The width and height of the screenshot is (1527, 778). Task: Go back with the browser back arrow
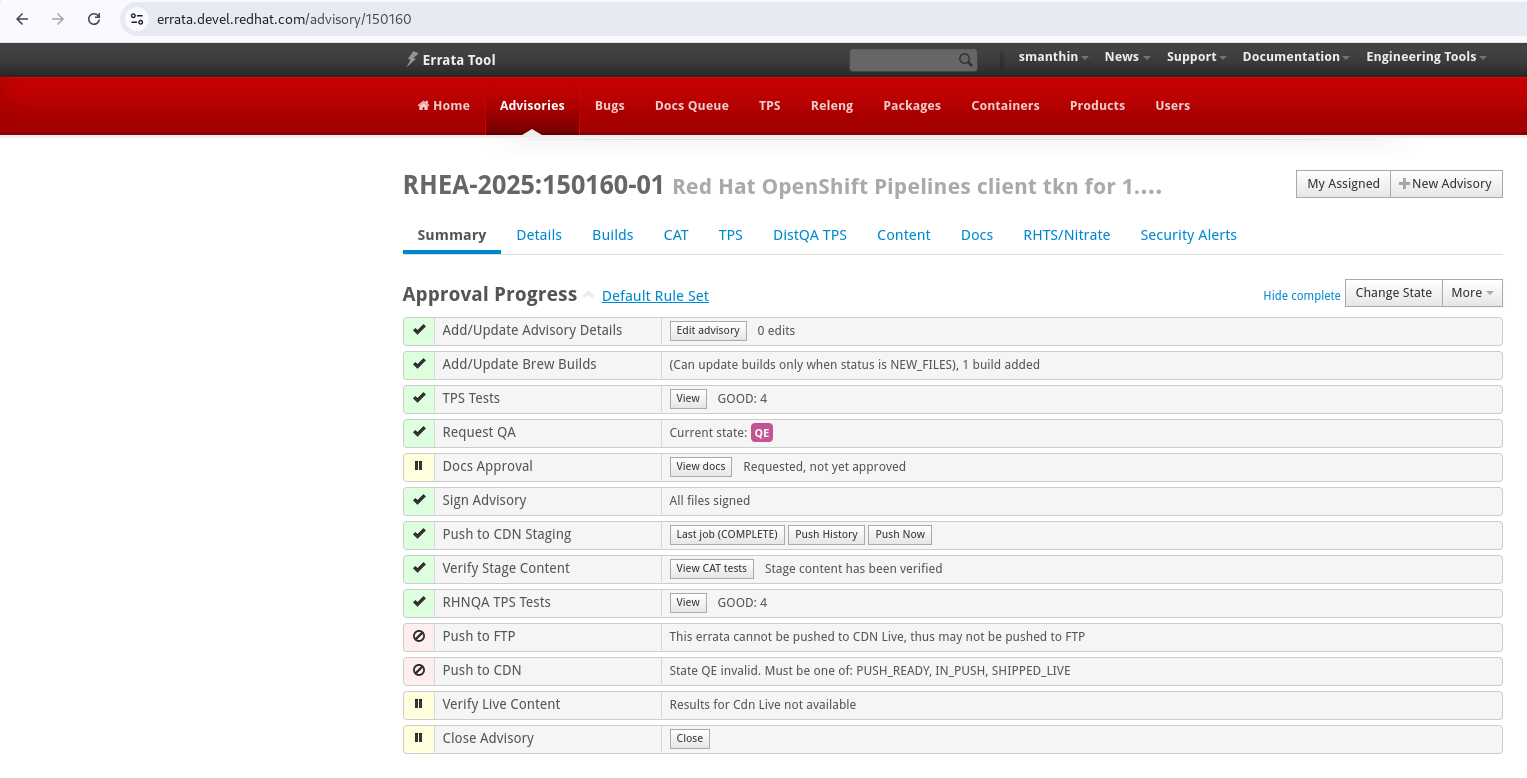click(x=22, y=19)
